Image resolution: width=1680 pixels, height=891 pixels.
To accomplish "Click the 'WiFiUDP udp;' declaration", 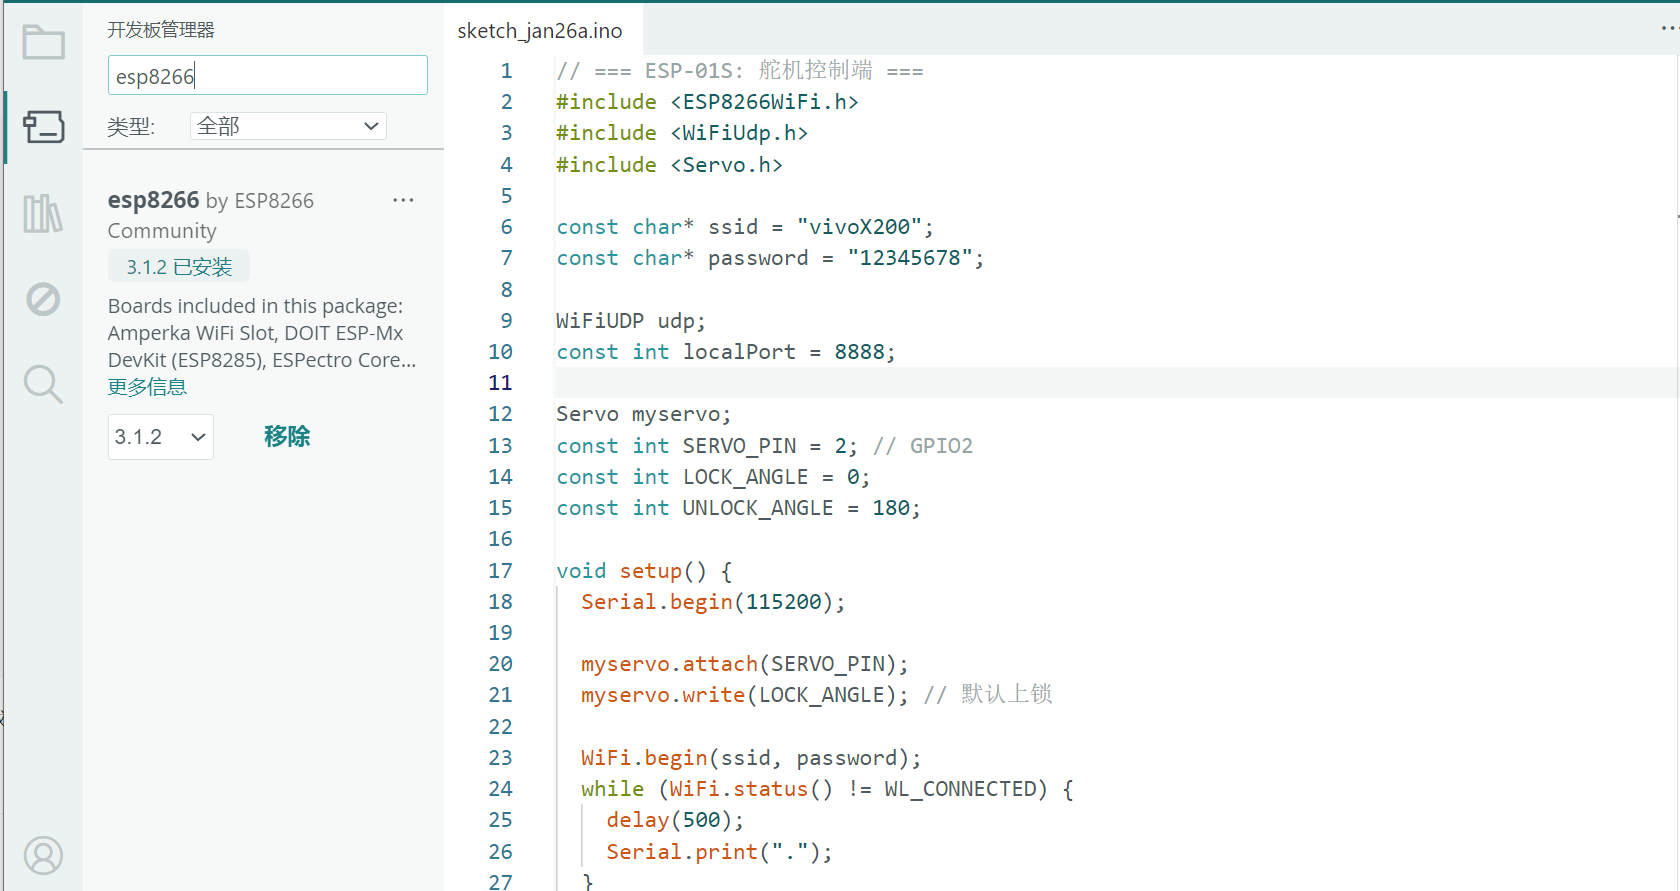I will (631, 321).
